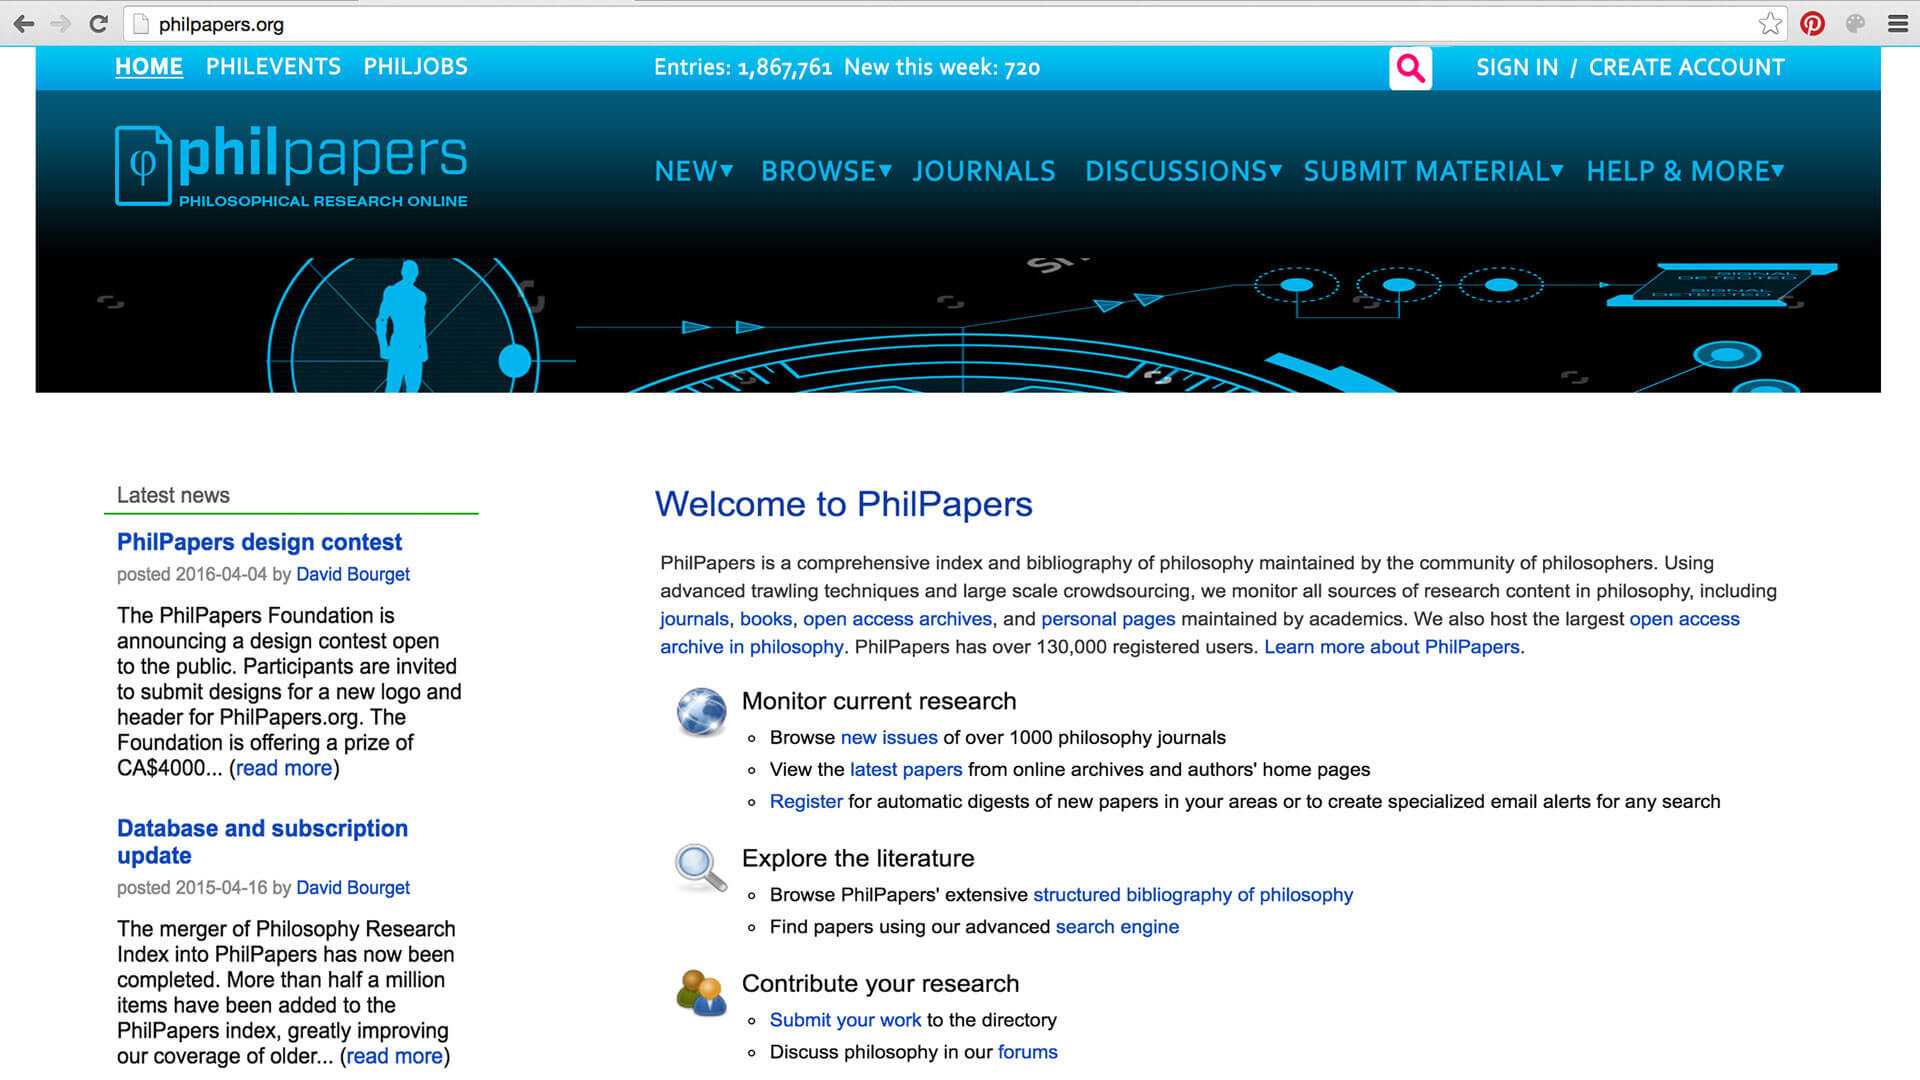Click the Contribute your research heading
Image resolution: width=1920 pixels, height=1080 pixels.
(x=880, y=984)
